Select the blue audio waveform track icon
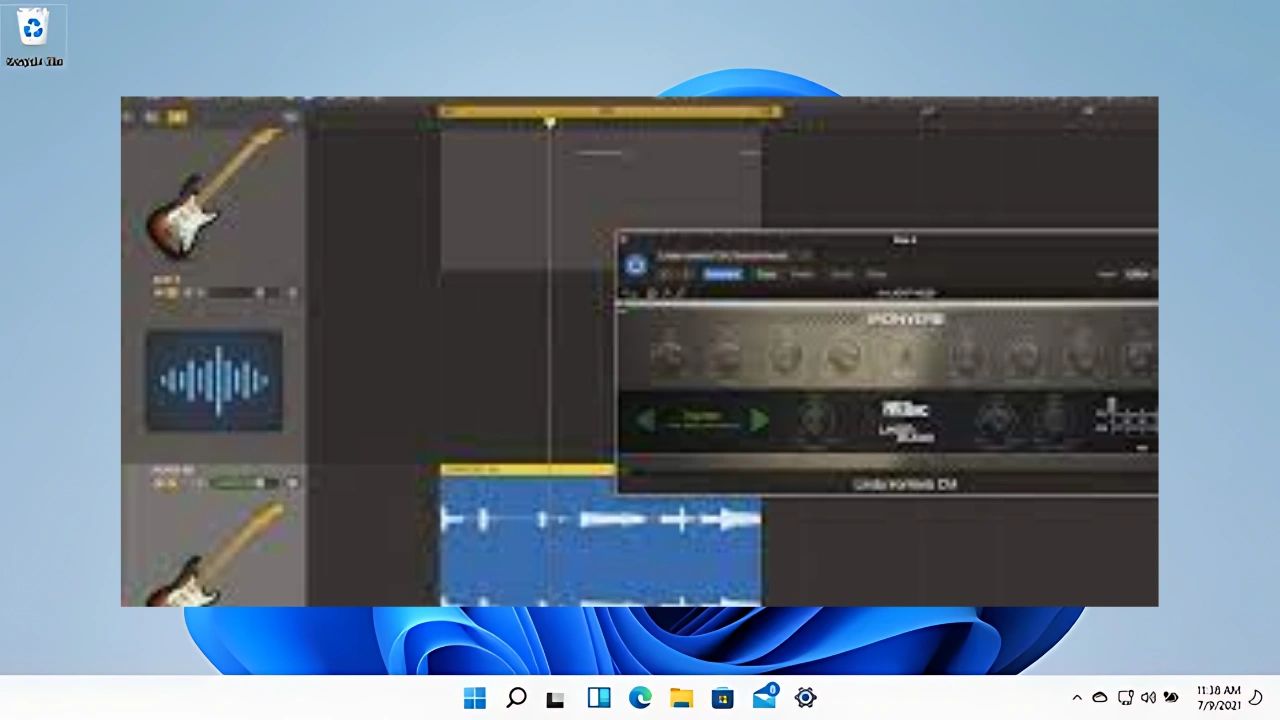Screen dimensions: 1280x720 coord(214,381)
